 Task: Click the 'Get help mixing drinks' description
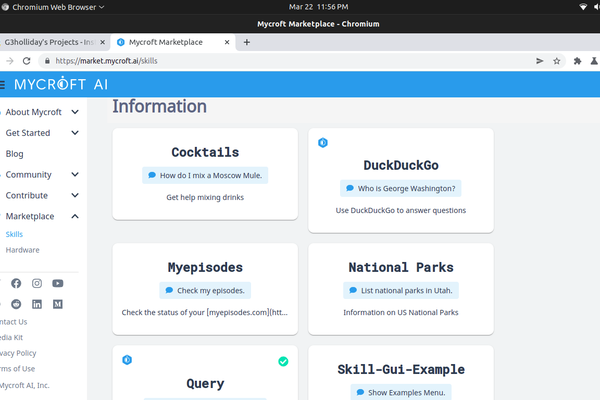(x=205, y=198)
